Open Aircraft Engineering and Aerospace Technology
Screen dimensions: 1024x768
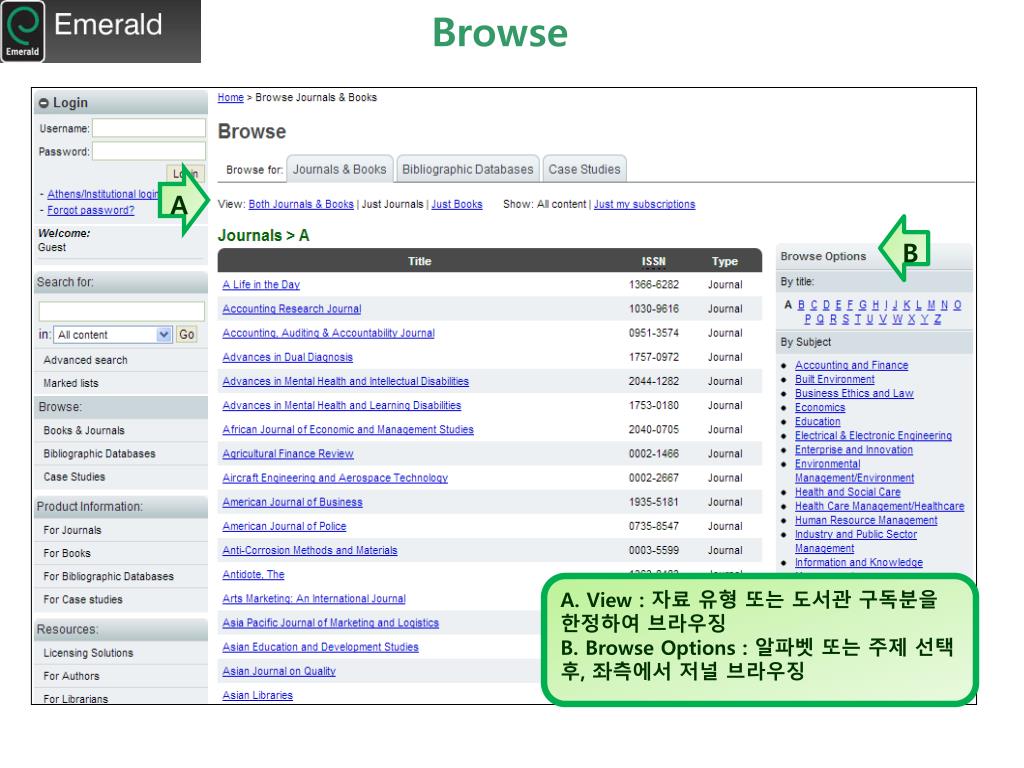[x=335, y=478]
